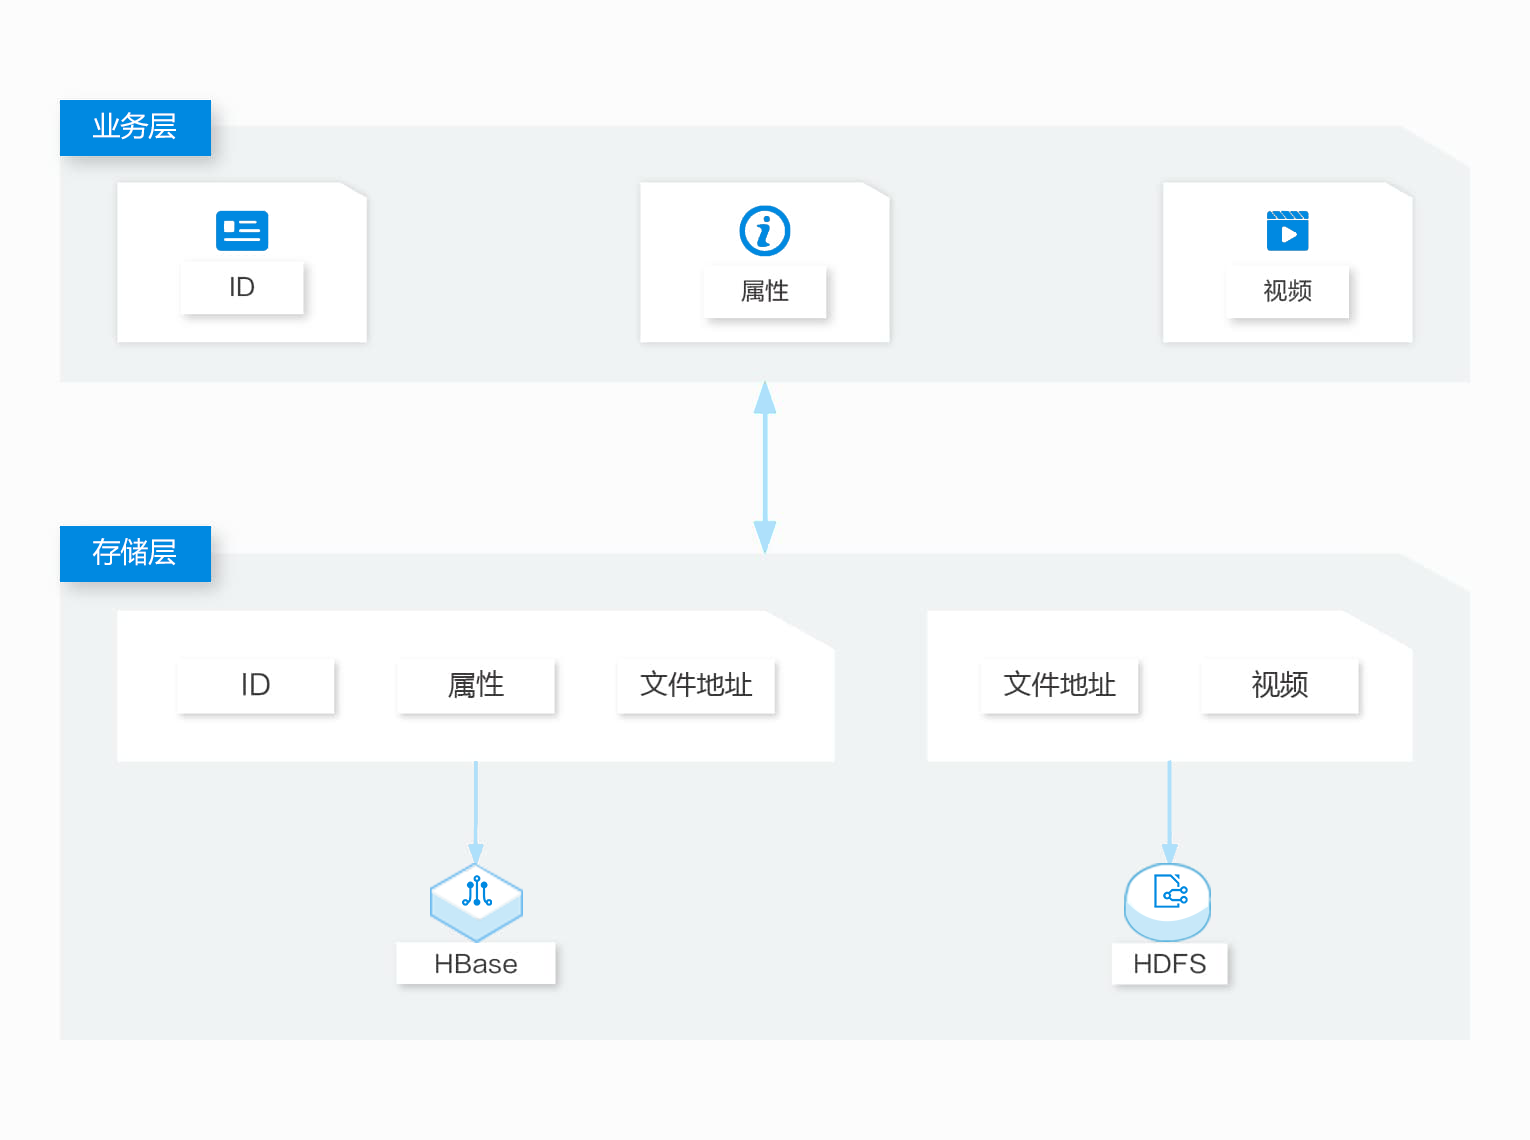Click the ID card icon in business layer
This screenshot has width=1530, height=1140.
242,231
